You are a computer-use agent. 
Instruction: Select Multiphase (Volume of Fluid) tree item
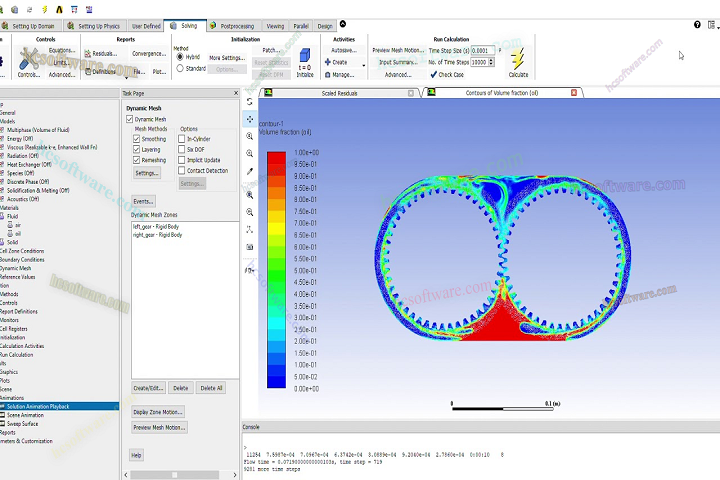click(38, 130)
